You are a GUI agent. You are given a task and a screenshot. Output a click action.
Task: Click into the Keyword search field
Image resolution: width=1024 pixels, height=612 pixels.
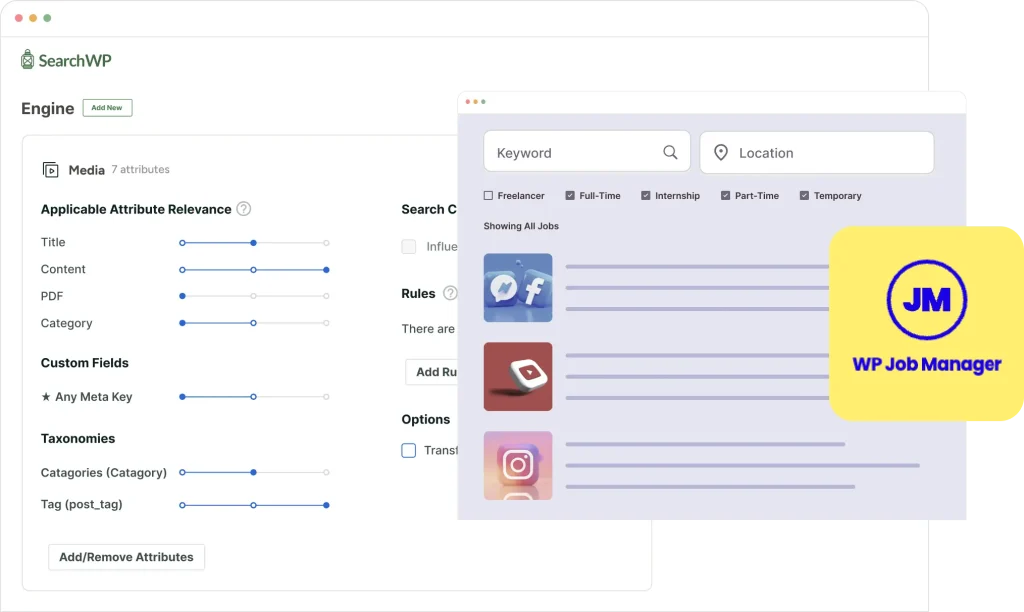click(586, 152)
